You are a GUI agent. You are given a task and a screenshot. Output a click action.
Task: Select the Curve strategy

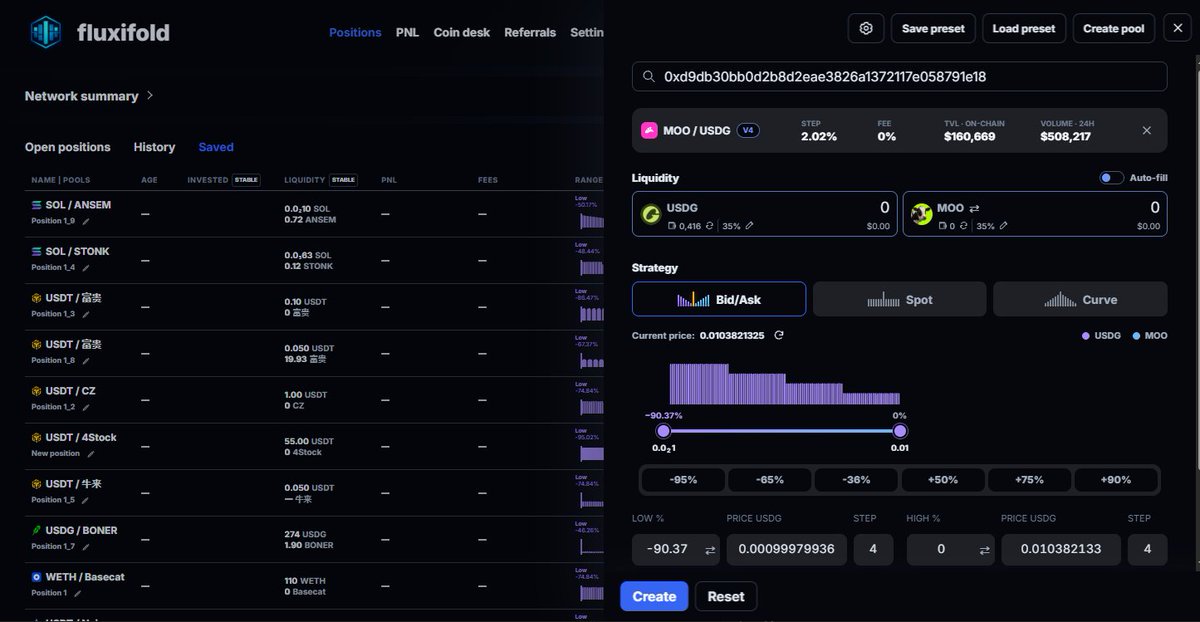pos(1080,299)
